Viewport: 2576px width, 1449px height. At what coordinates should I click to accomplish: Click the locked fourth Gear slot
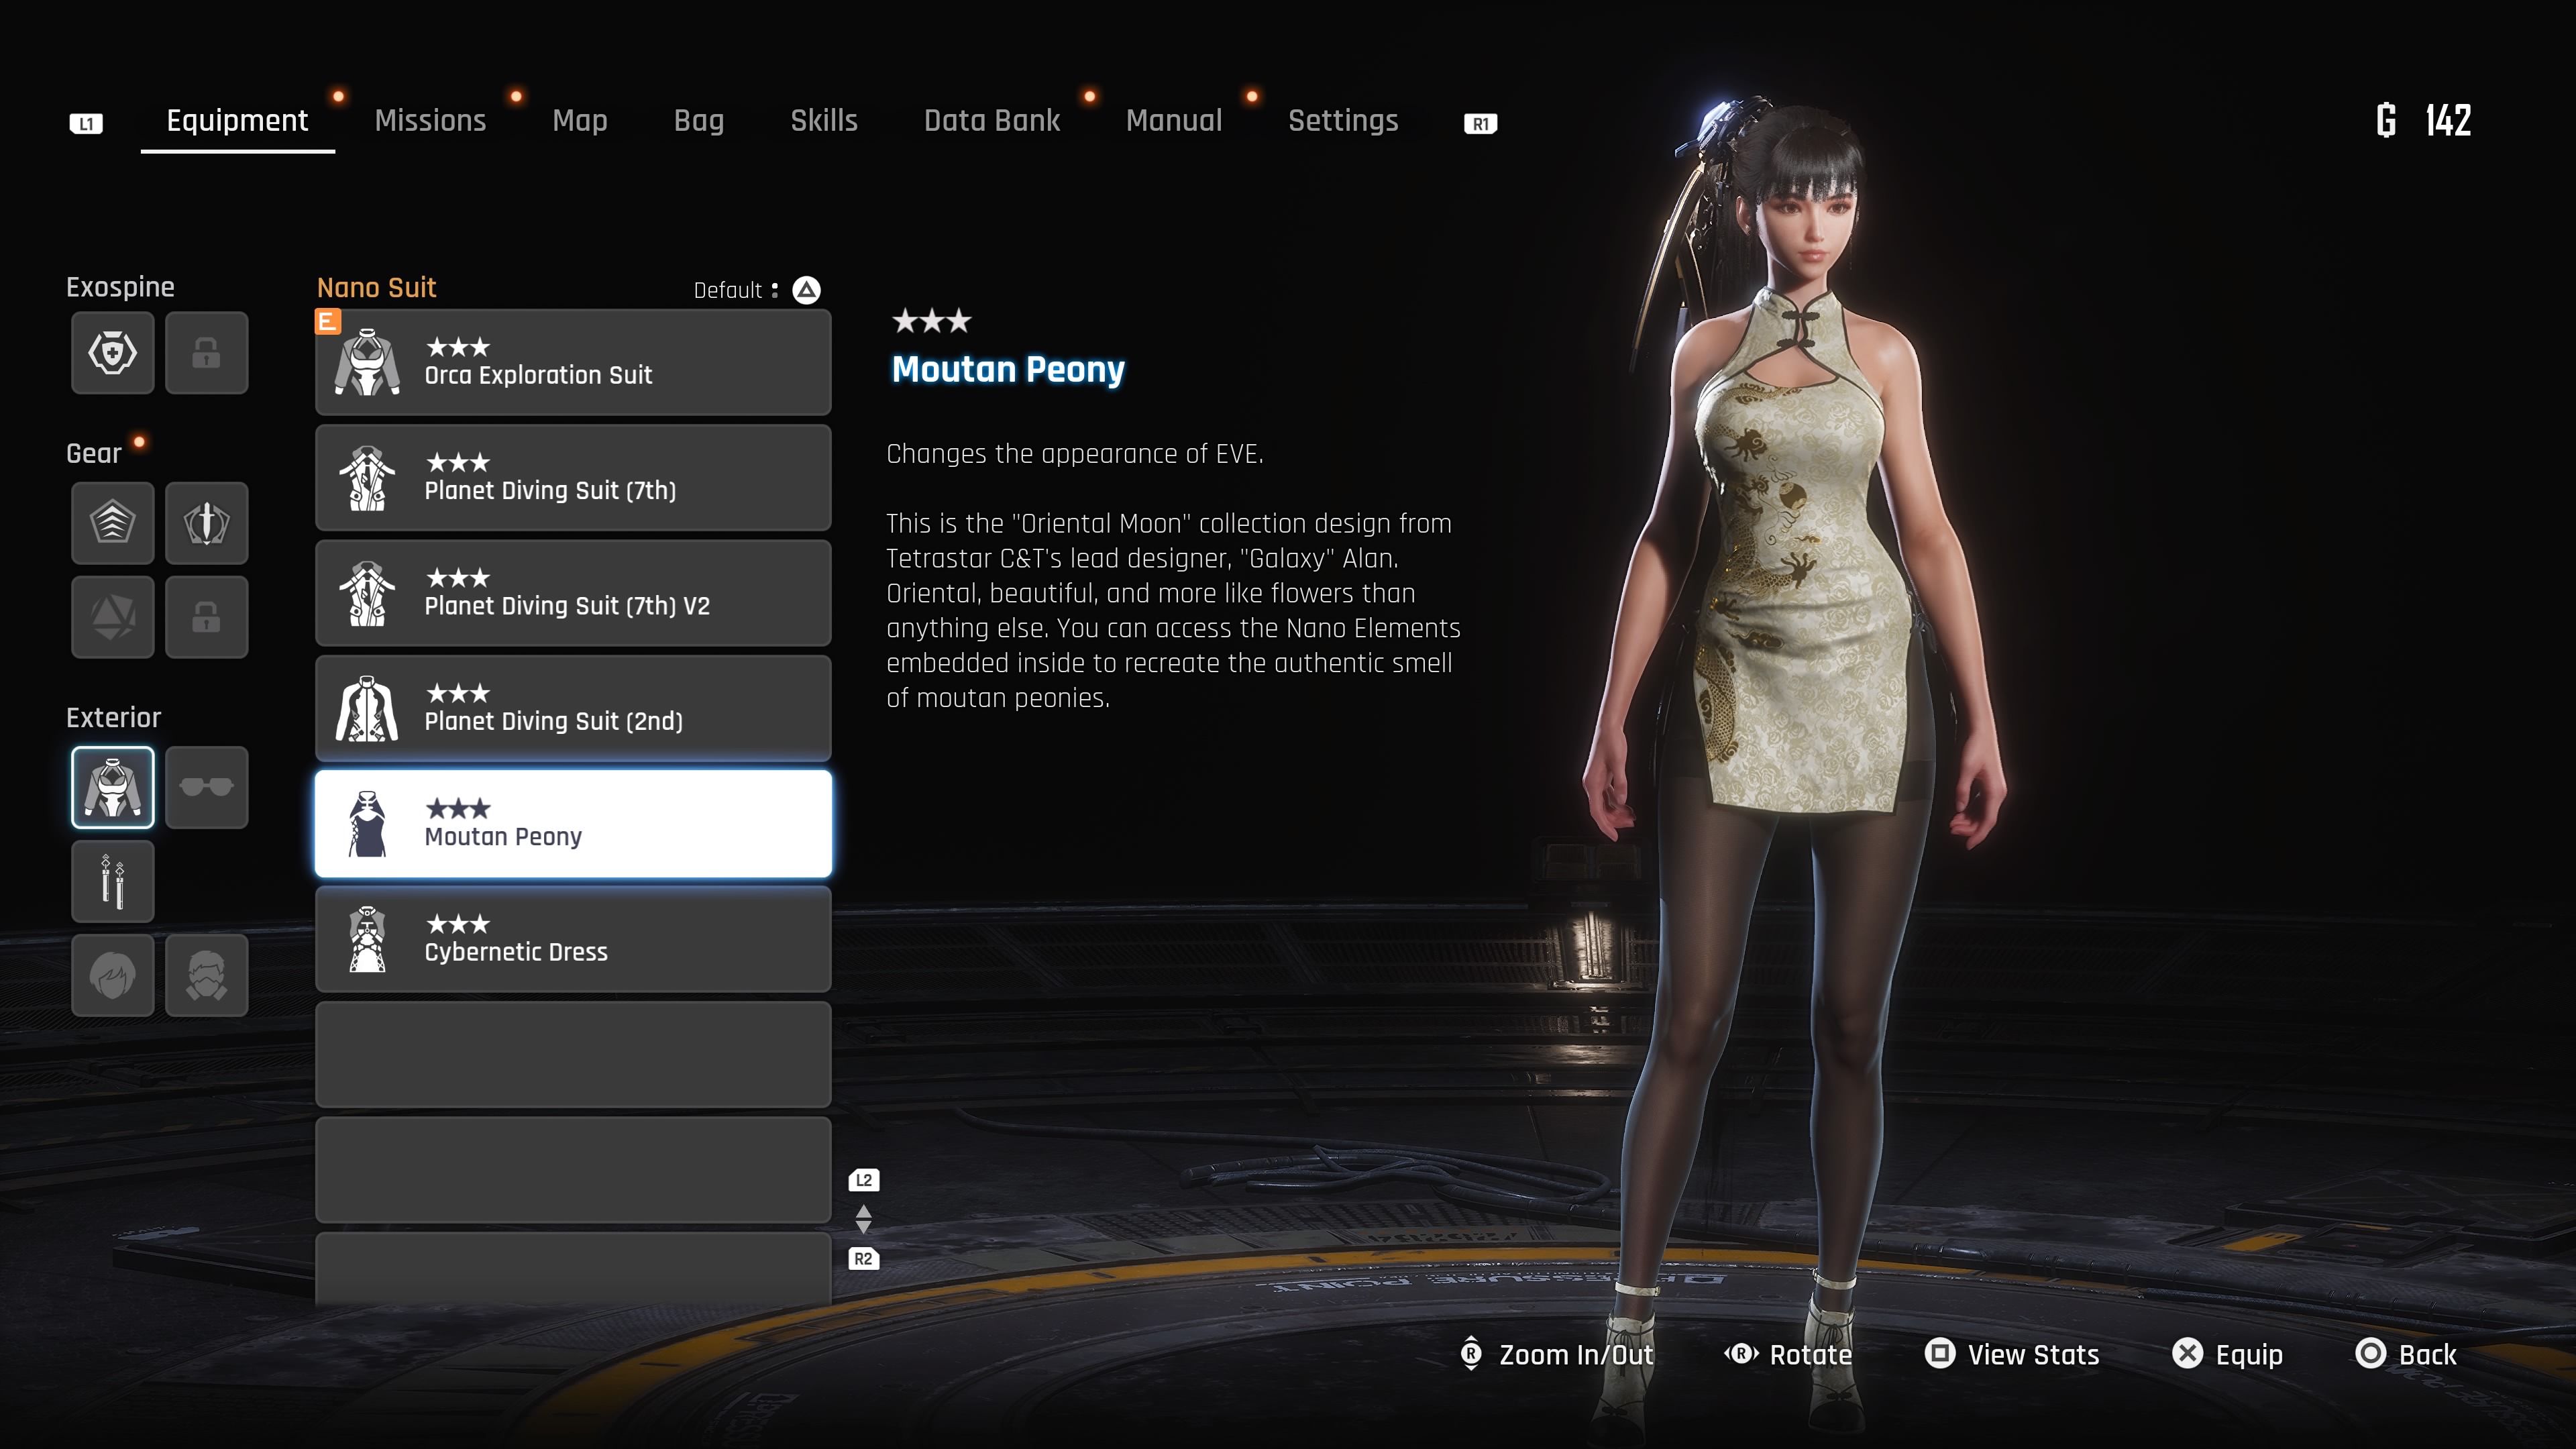(x=206, y=616)
